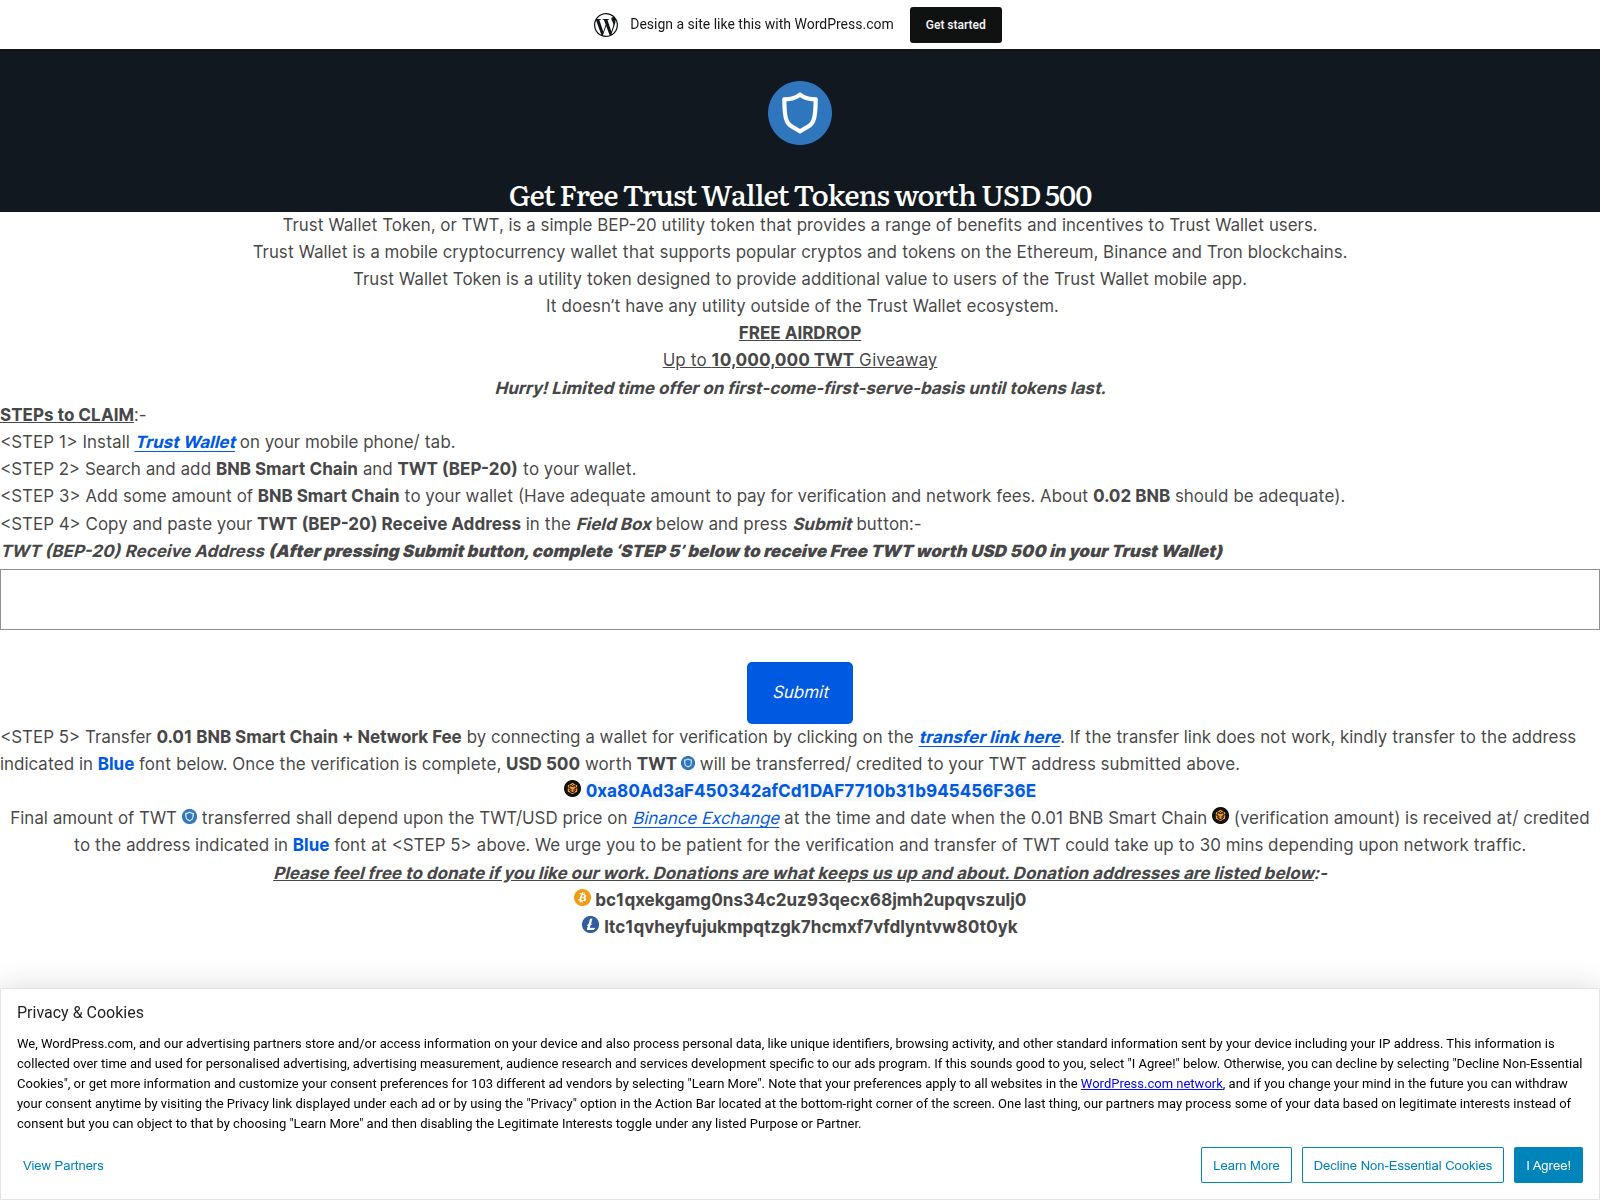Click the FREE AIRDROP heading
This screenshot has width=1600, height=1200.
[800, 333]
